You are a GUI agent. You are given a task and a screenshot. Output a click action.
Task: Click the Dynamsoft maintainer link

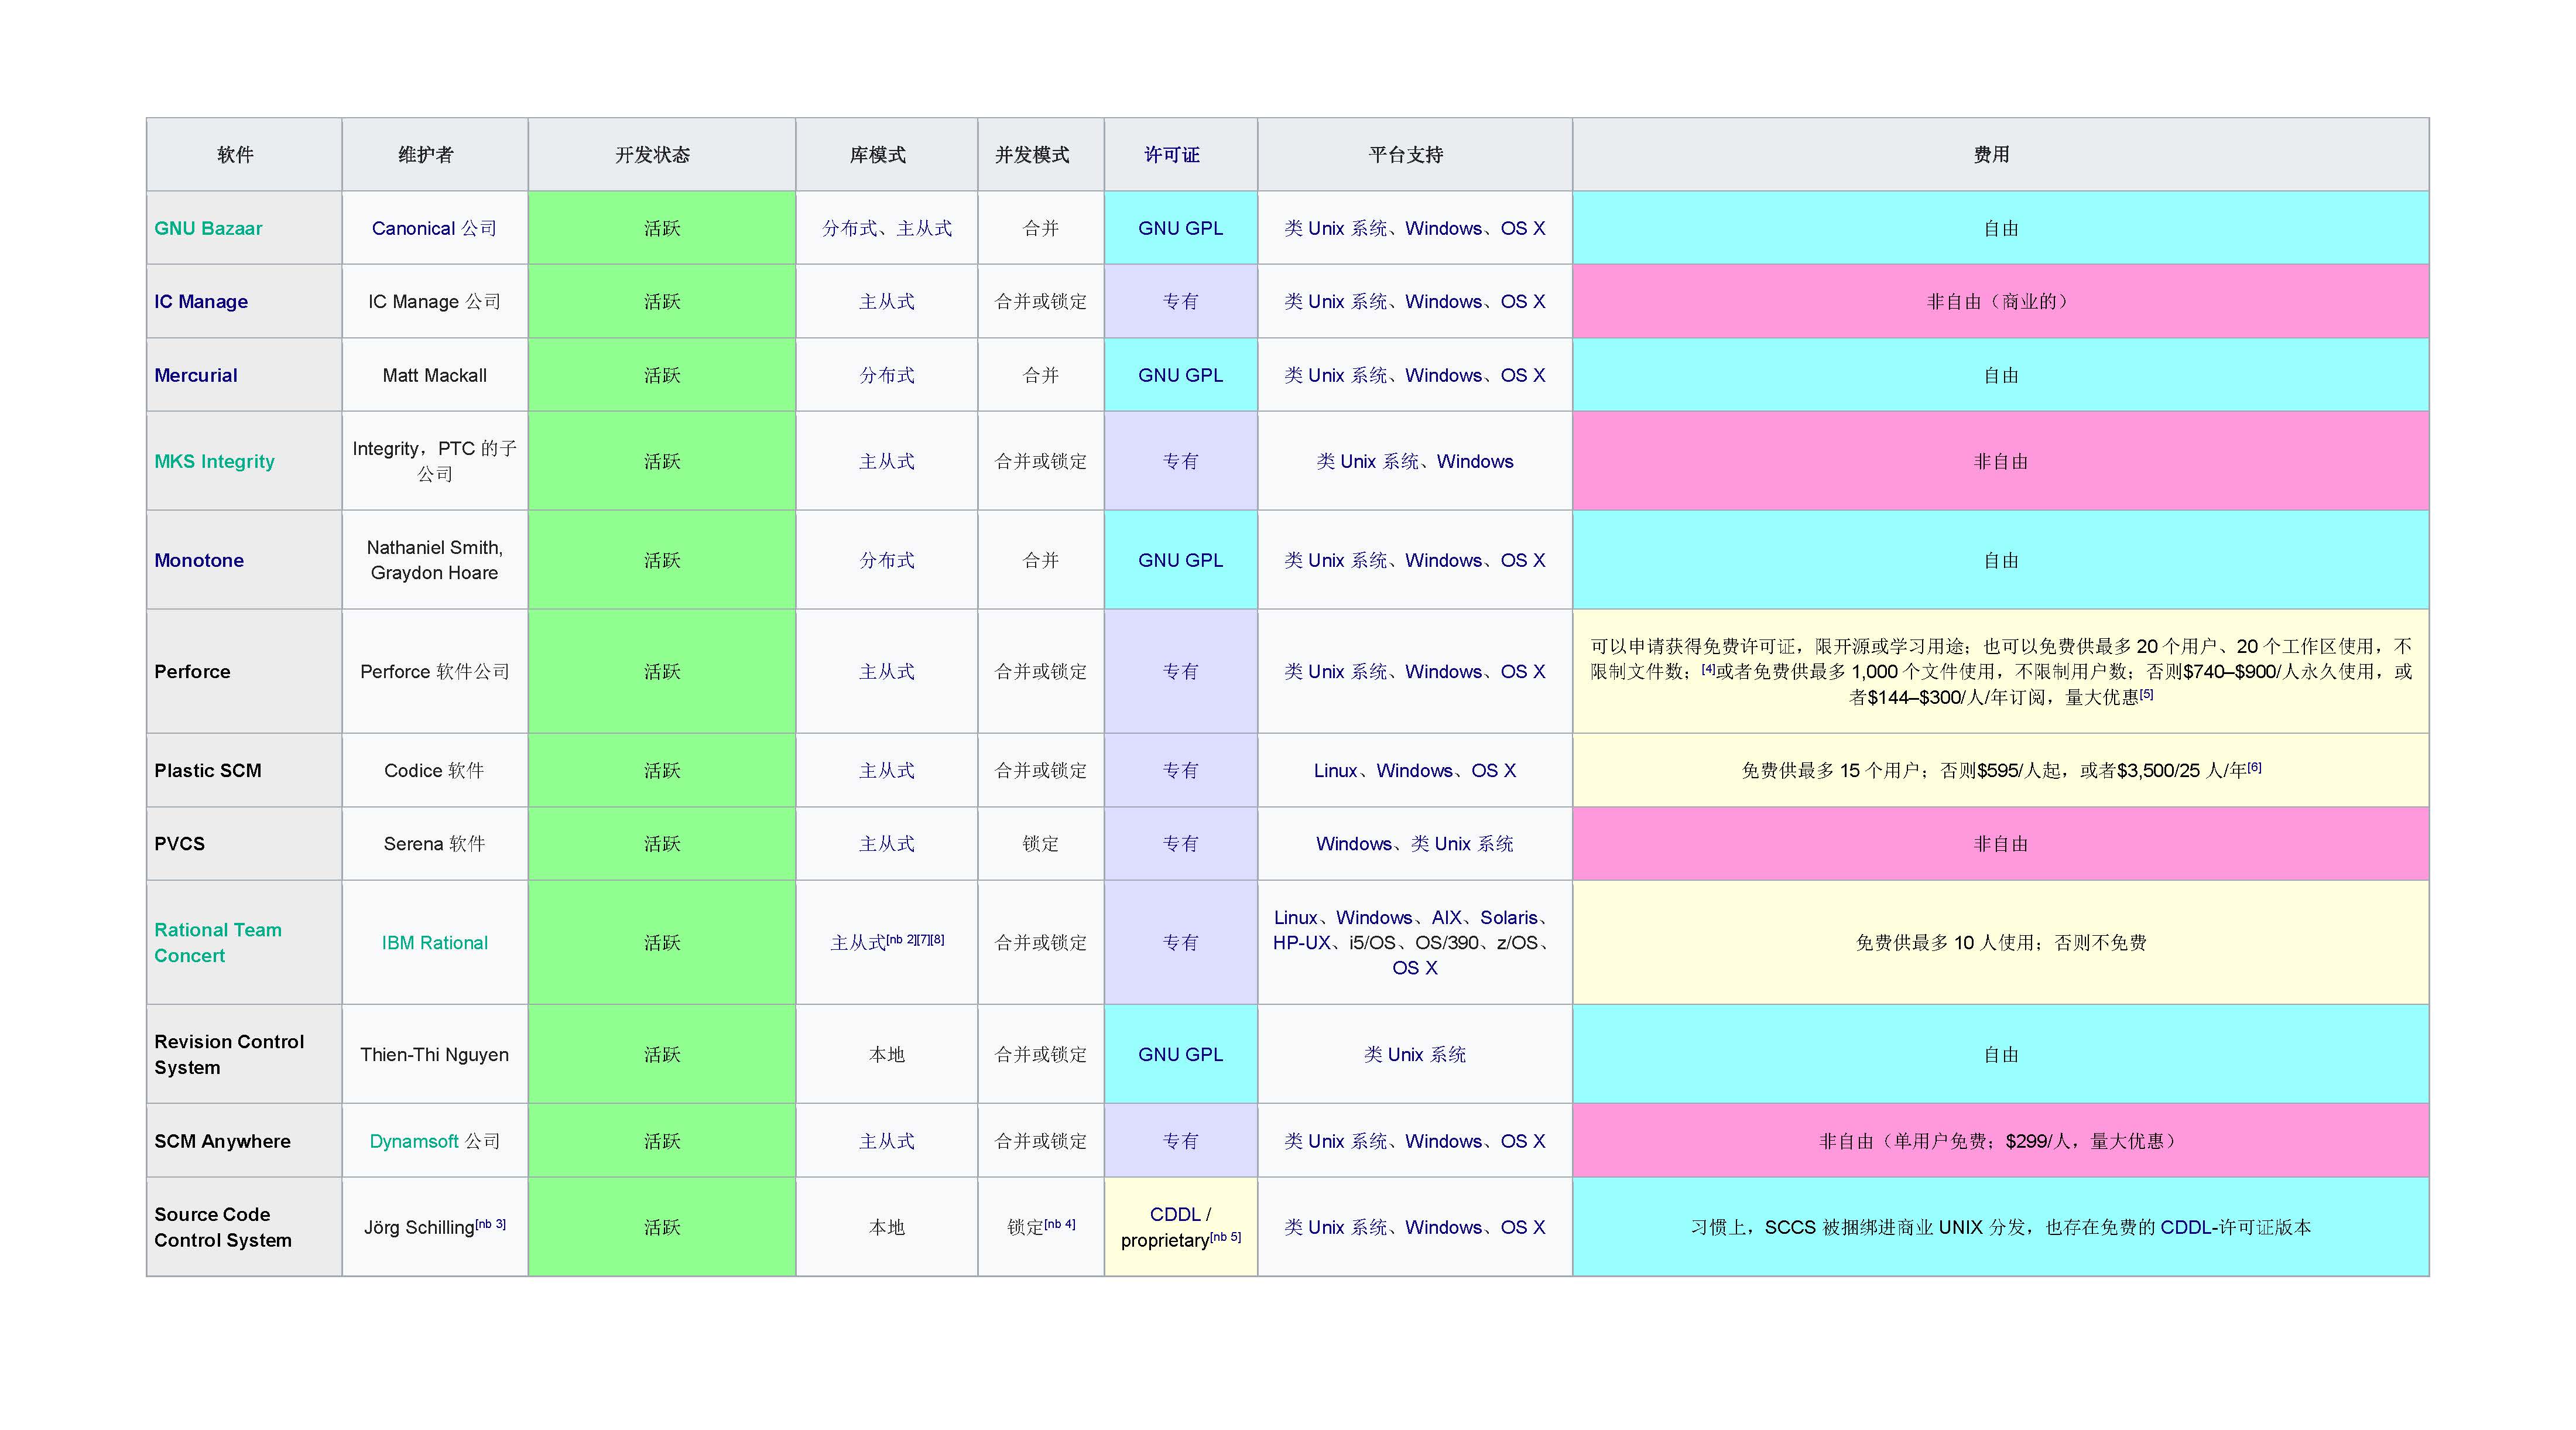pos(413,1141)
